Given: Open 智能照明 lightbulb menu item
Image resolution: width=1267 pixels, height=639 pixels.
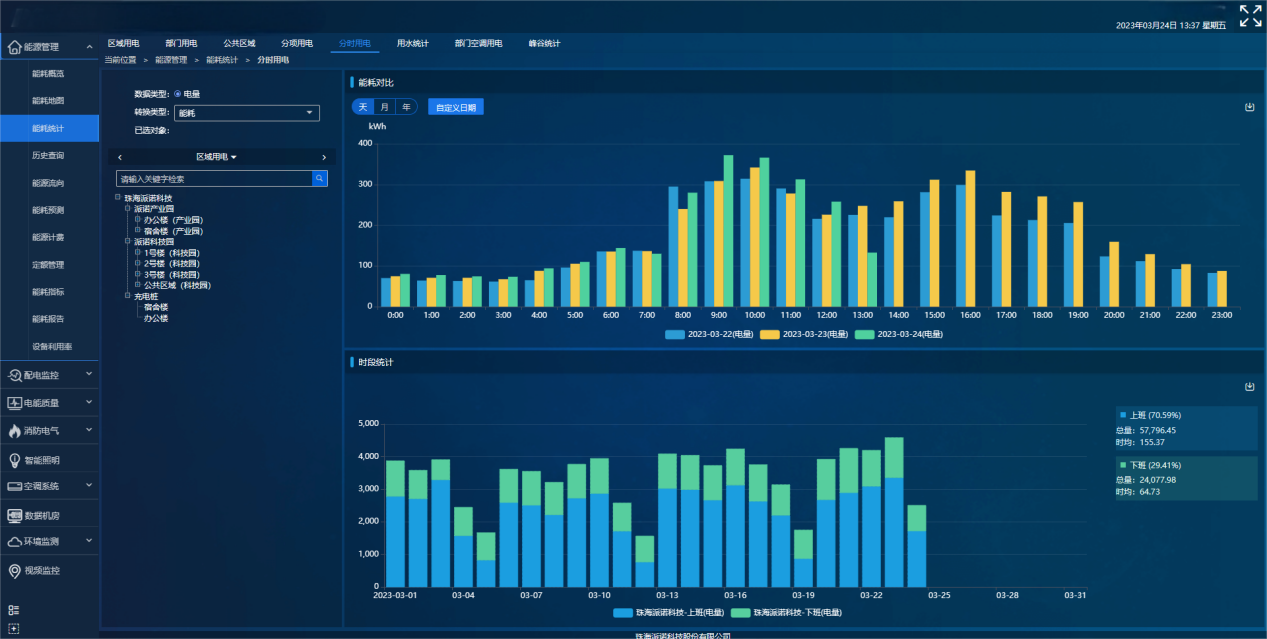Looking at the screenshot, I should coord(42,461).
